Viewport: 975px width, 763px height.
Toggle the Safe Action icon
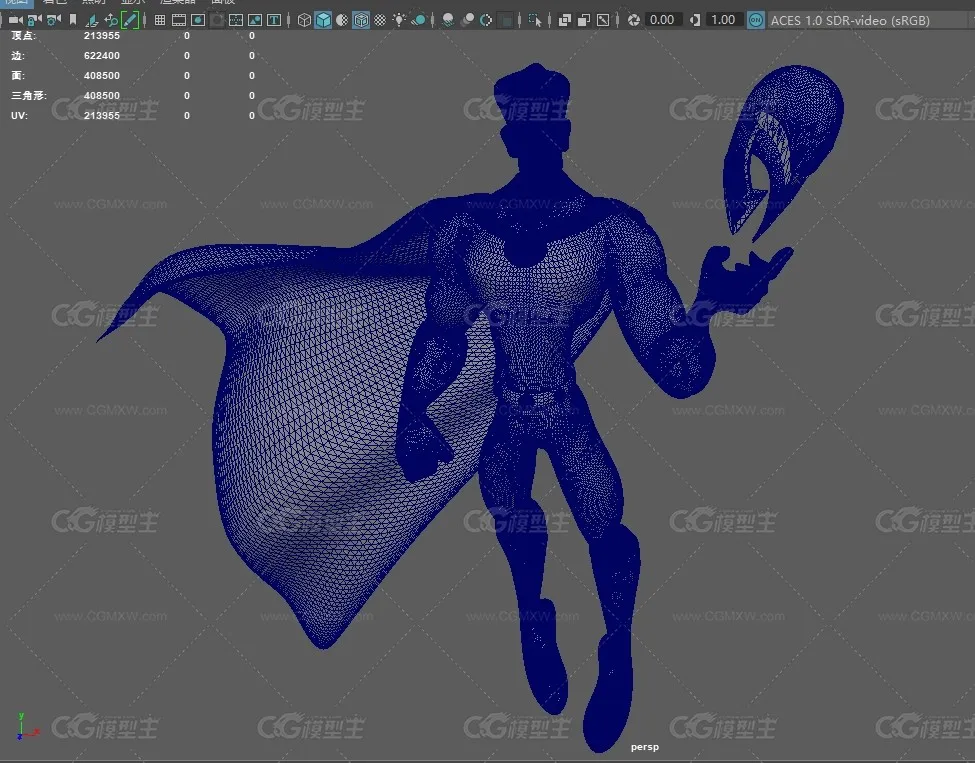tap(255, 20)
